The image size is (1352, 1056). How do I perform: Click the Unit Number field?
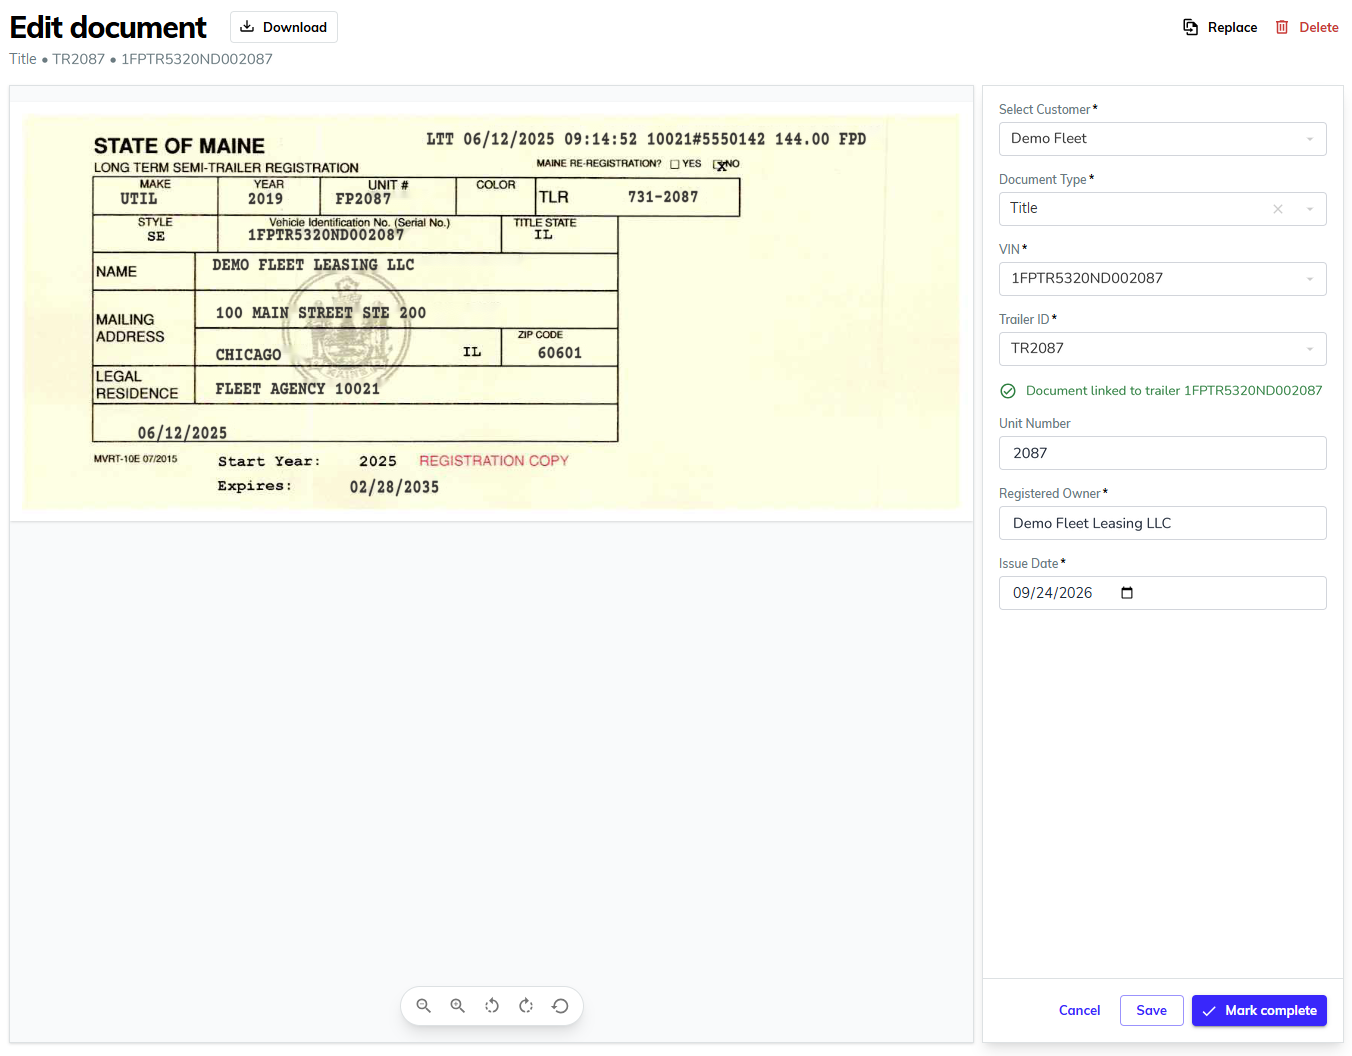coord(1163,453)
